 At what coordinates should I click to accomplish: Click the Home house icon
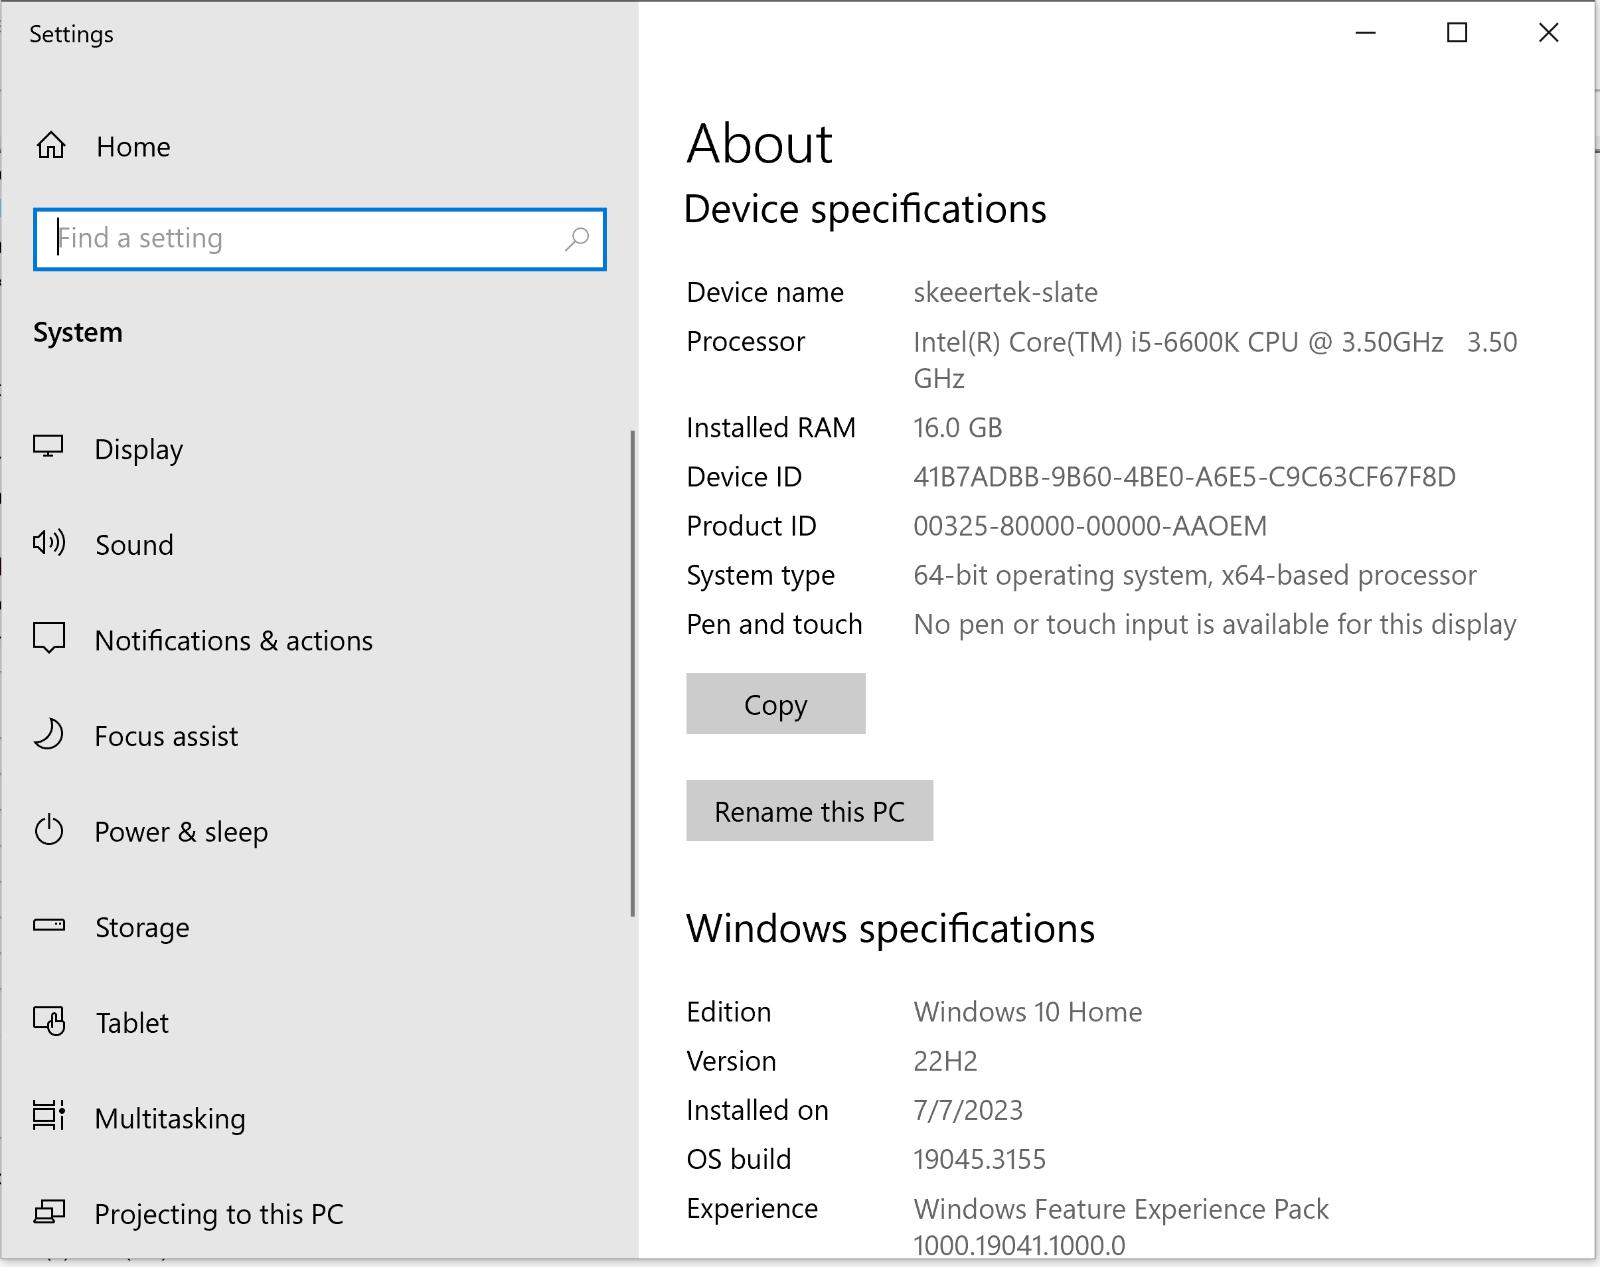click(51, 146)
